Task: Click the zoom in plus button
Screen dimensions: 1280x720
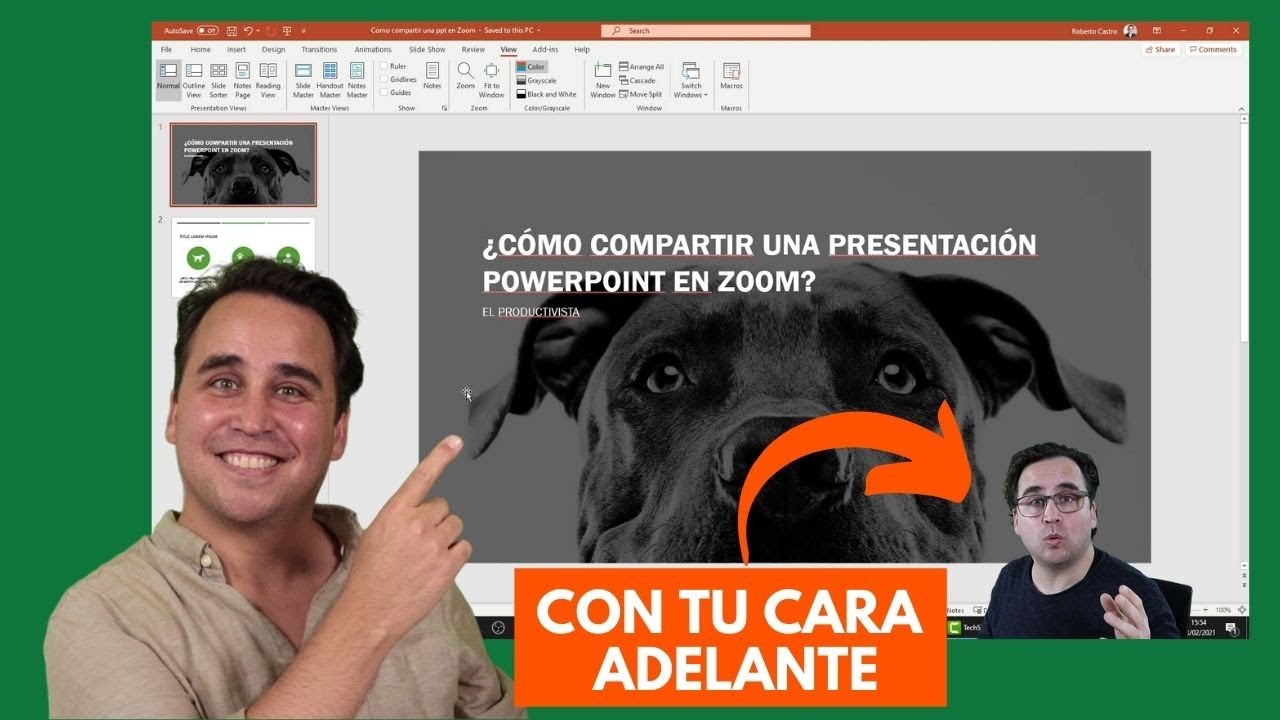Action: (x=1207, y=610)
